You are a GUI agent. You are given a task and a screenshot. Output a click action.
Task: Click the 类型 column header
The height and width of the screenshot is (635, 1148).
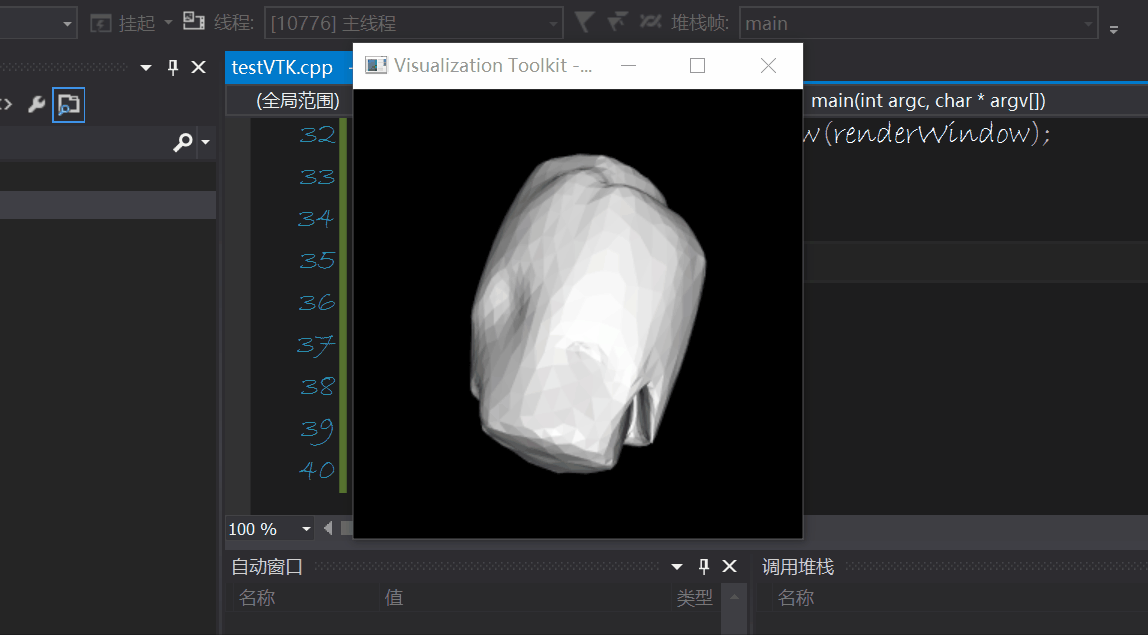695,598
